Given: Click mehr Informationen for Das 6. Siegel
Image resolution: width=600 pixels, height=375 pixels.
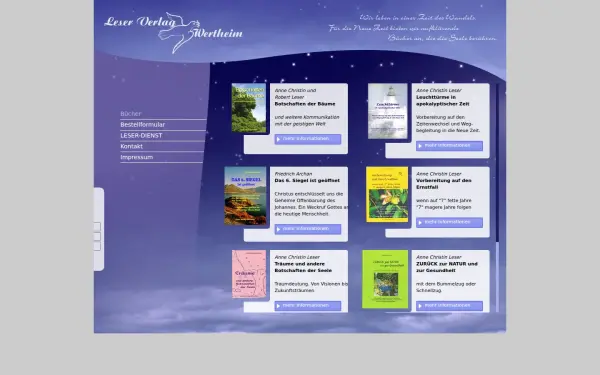Looking at the screenshot, I should tap(308, 229).
